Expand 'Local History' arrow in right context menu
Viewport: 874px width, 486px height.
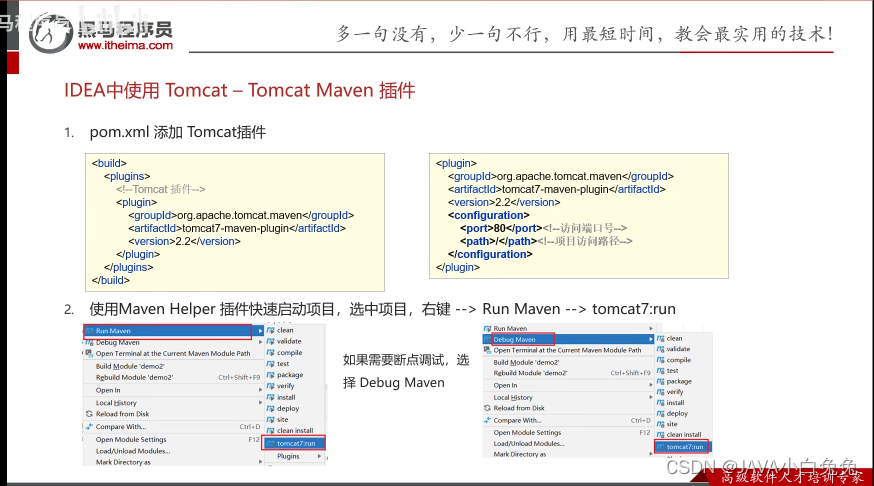coord(650,397)
